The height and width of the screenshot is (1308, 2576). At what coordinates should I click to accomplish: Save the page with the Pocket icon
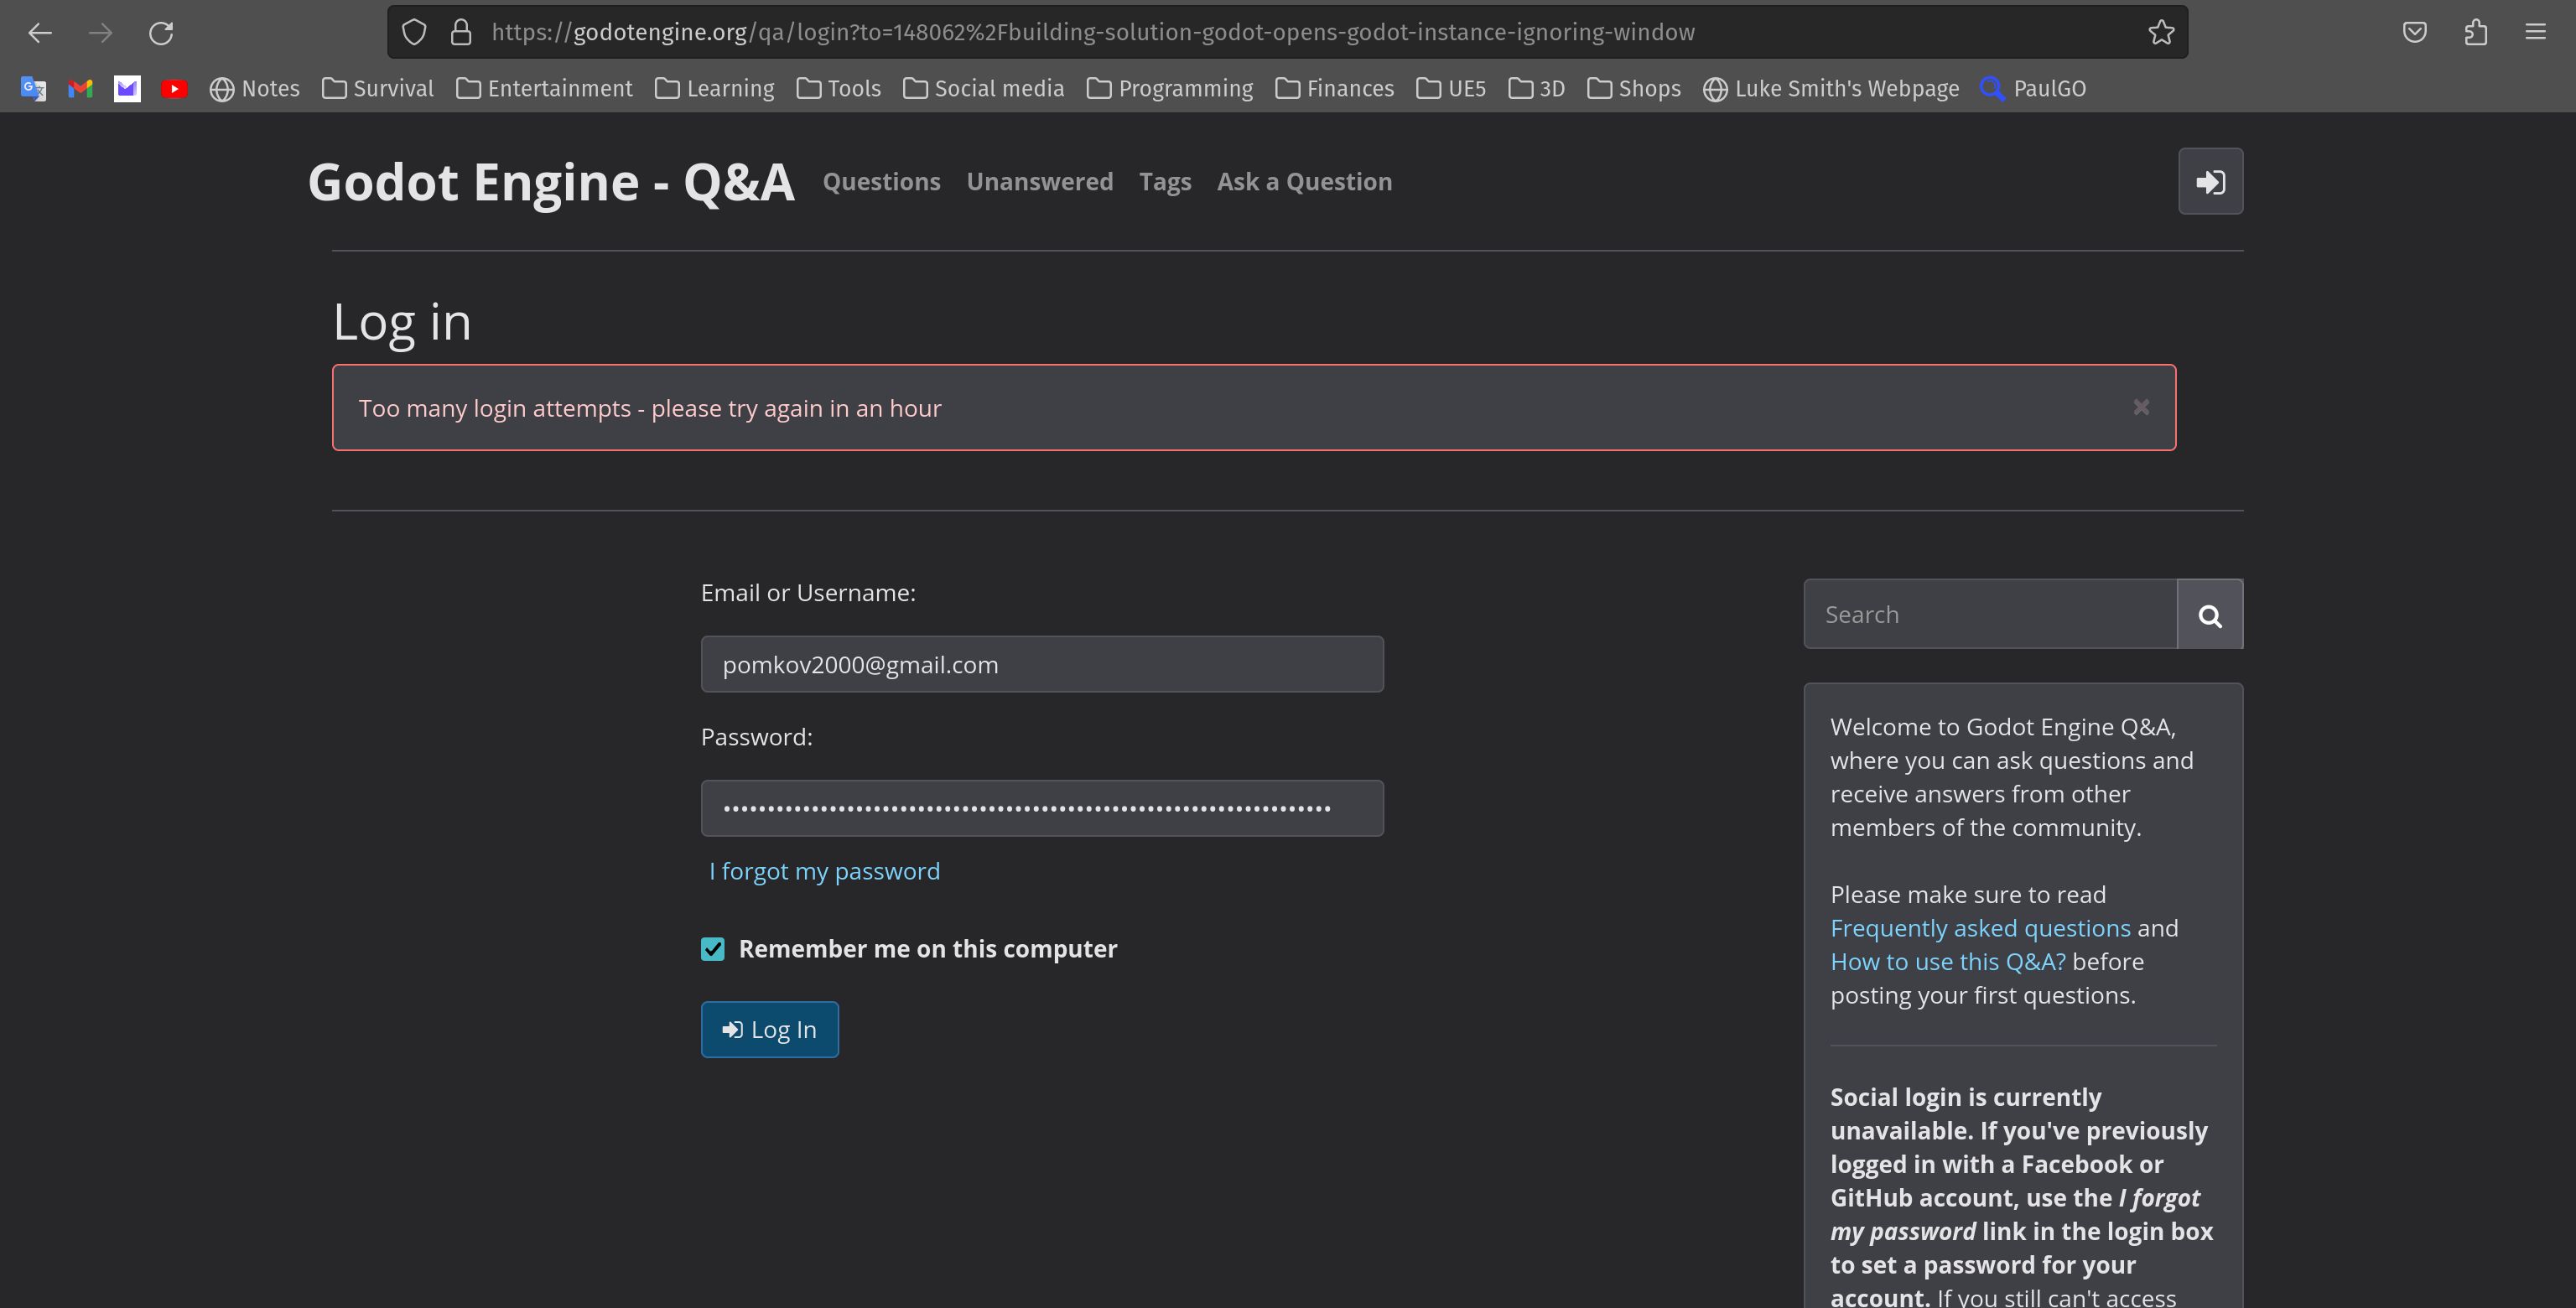2416,32
